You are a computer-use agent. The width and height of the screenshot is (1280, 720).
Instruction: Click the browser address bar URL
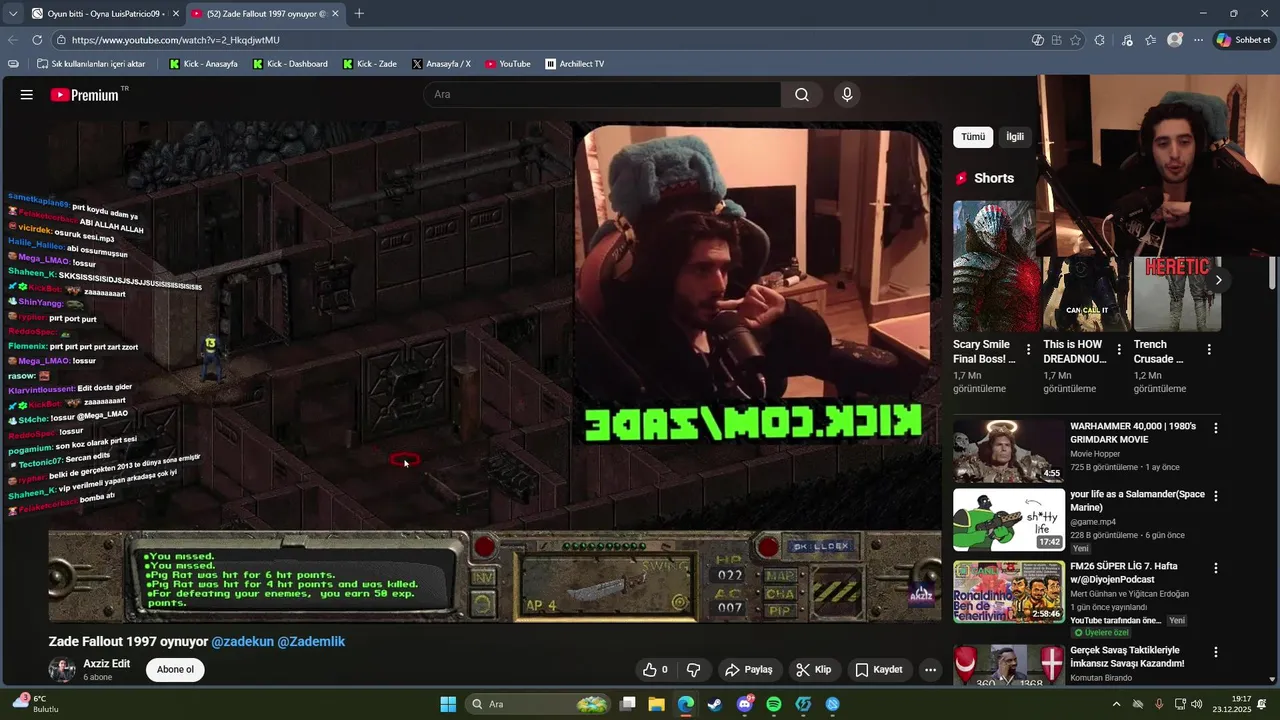tap(540, 40)
